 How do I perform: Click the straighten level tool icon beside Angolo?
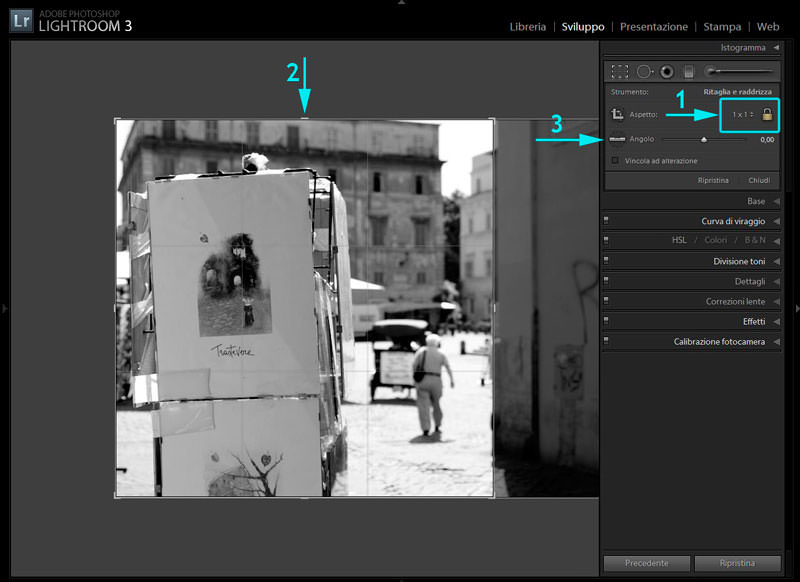click(617, 139)
